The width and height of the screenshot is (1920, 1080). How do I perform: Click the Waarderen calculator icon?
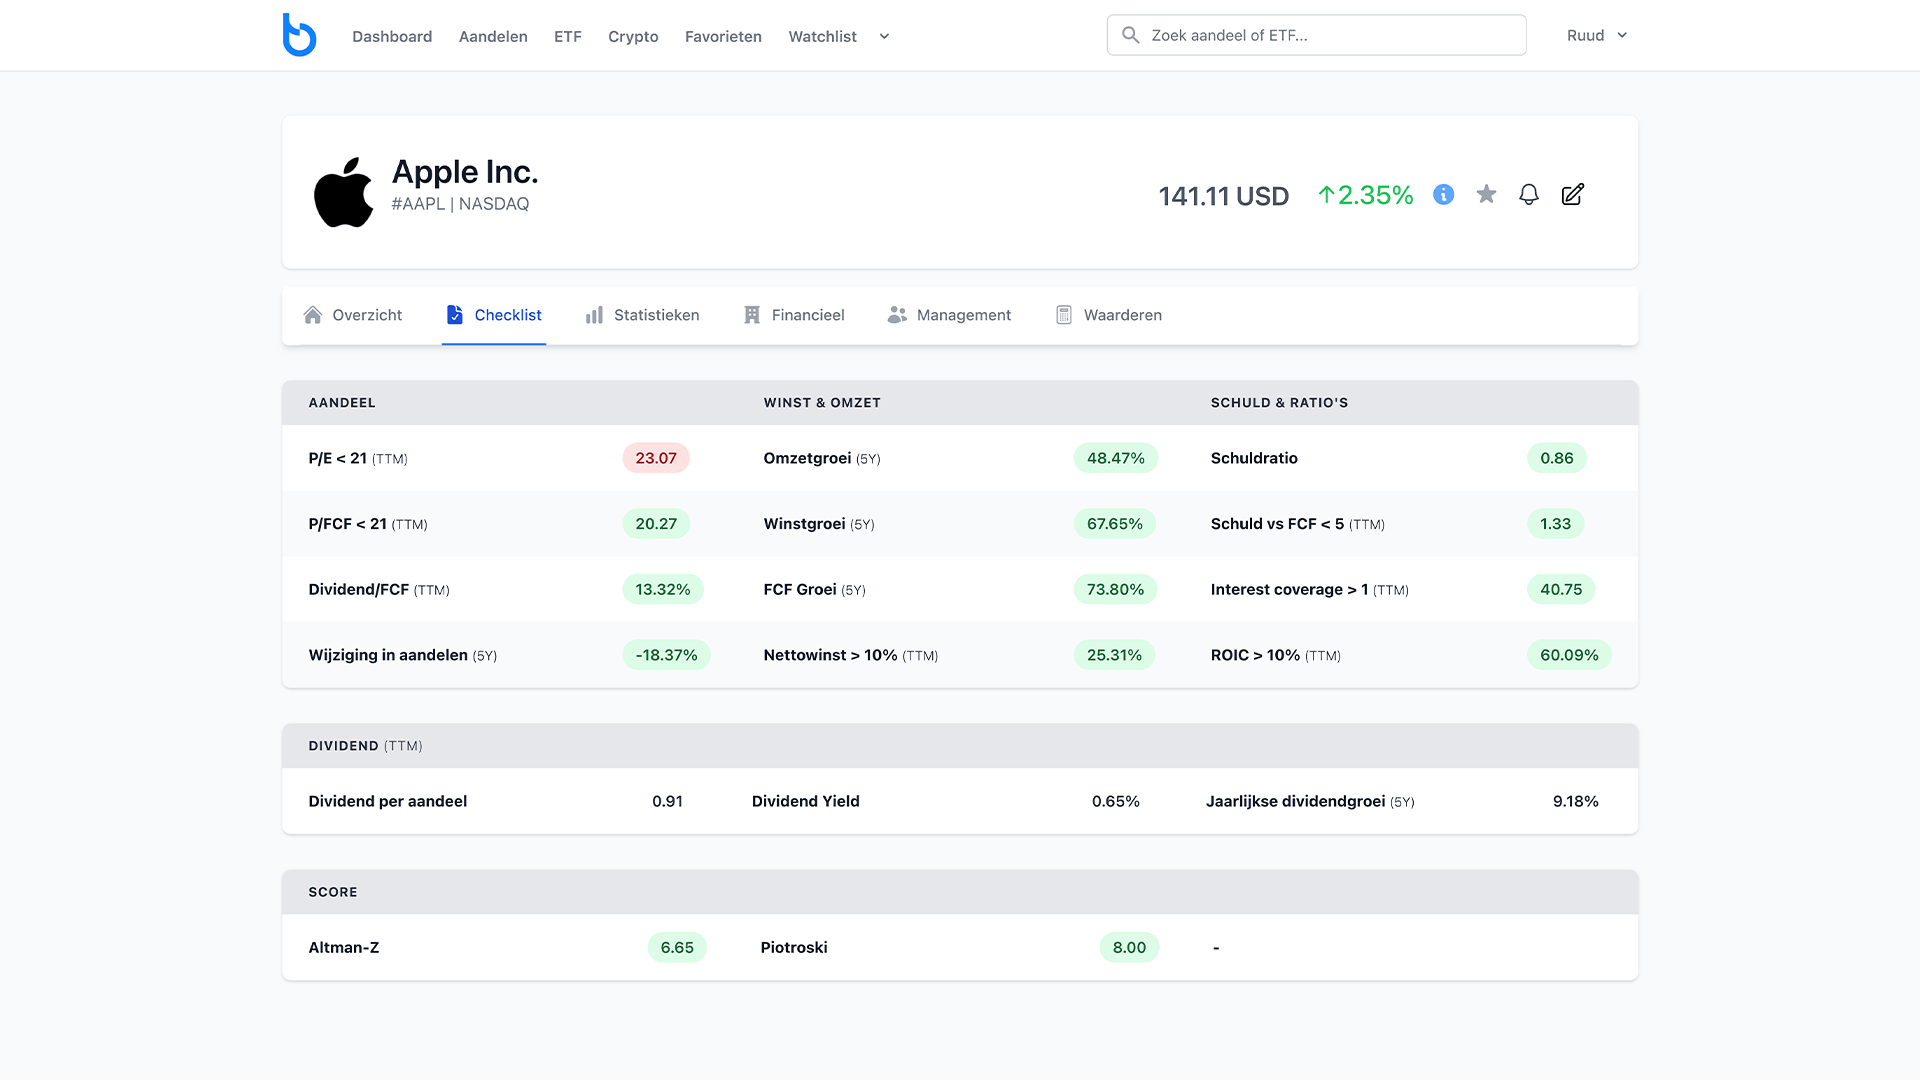pos(1064,315)
